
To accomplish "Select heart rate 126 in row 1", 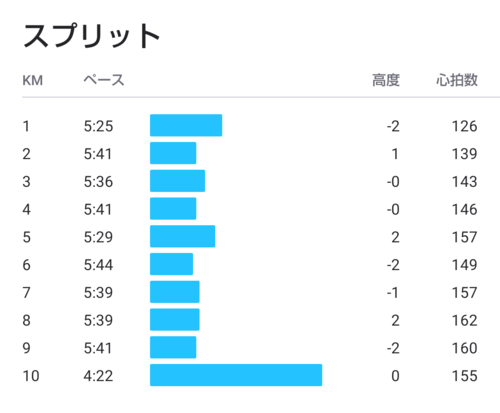I will click(x=465, y=126).
